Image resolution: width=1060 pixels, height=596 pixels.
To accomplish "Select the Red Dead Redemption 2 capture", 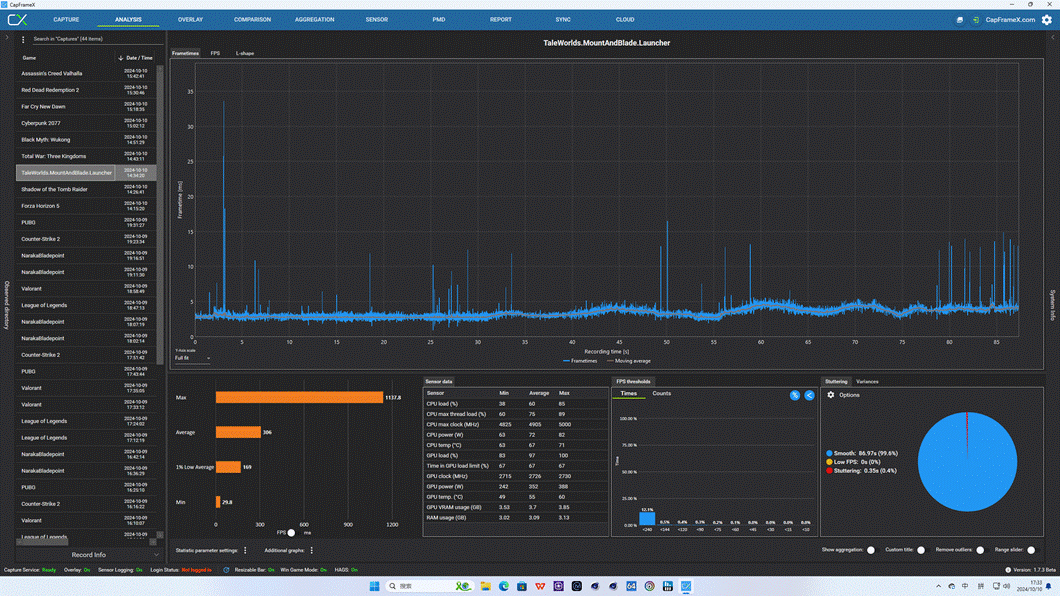I will (x=86, y=90).
